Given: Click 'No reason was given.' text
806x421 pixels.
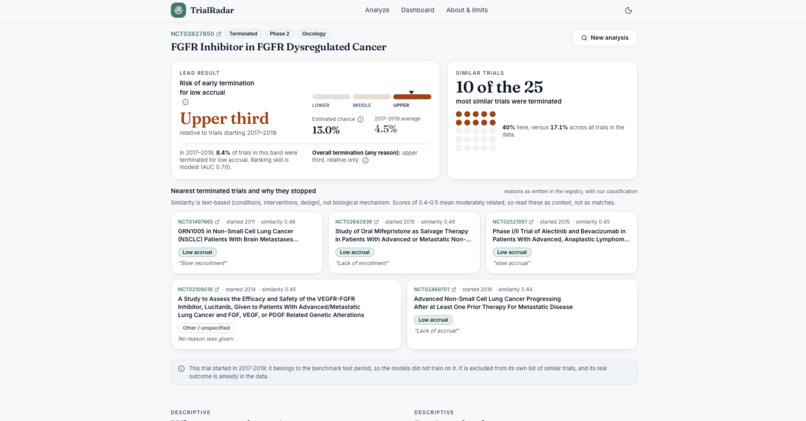Looking at the screenshot, I should [x=206, y=339].
